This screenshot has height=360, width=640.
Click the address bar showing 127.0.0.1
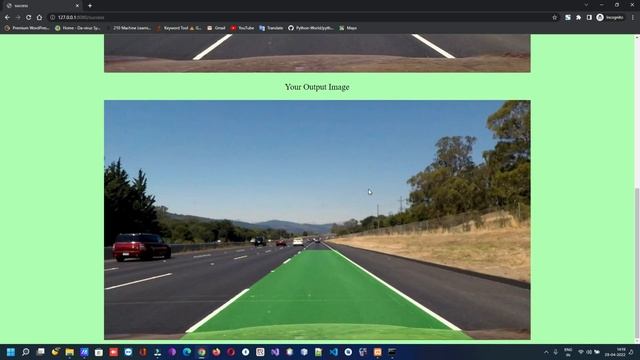point(302,18)
